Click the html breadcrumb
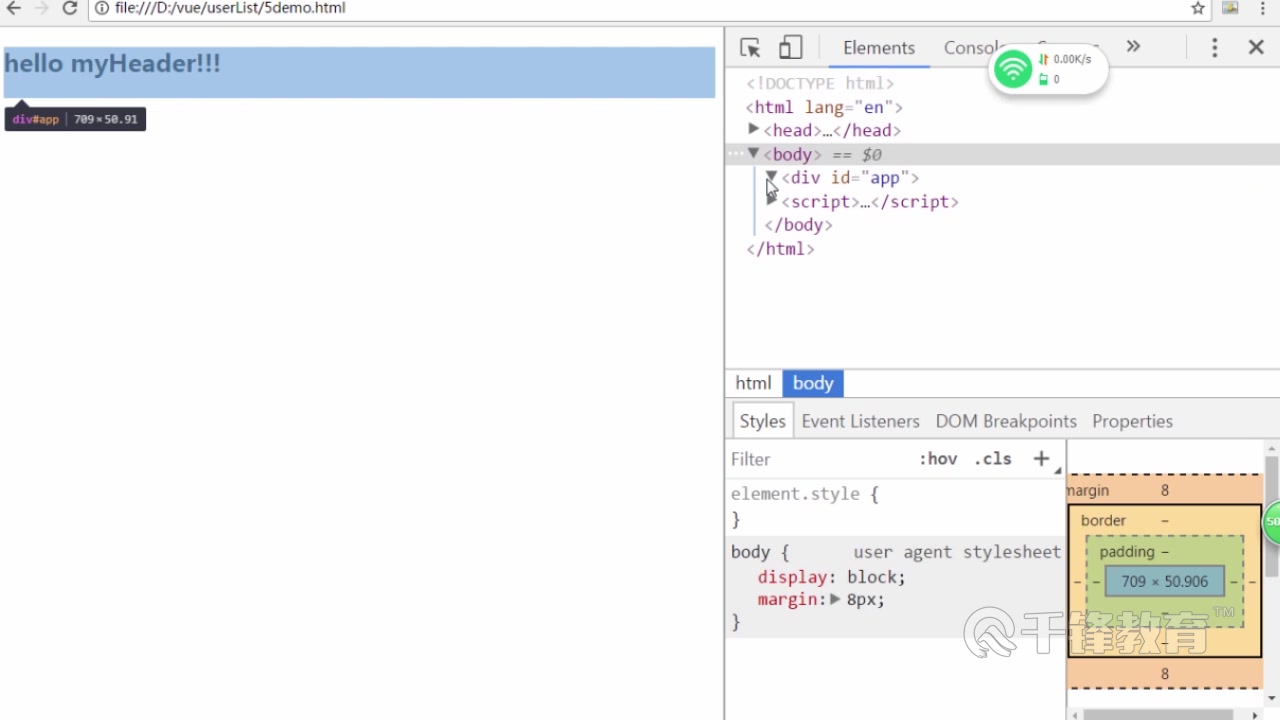Viewport: 1280px width, 720px height. click(753, 383)
